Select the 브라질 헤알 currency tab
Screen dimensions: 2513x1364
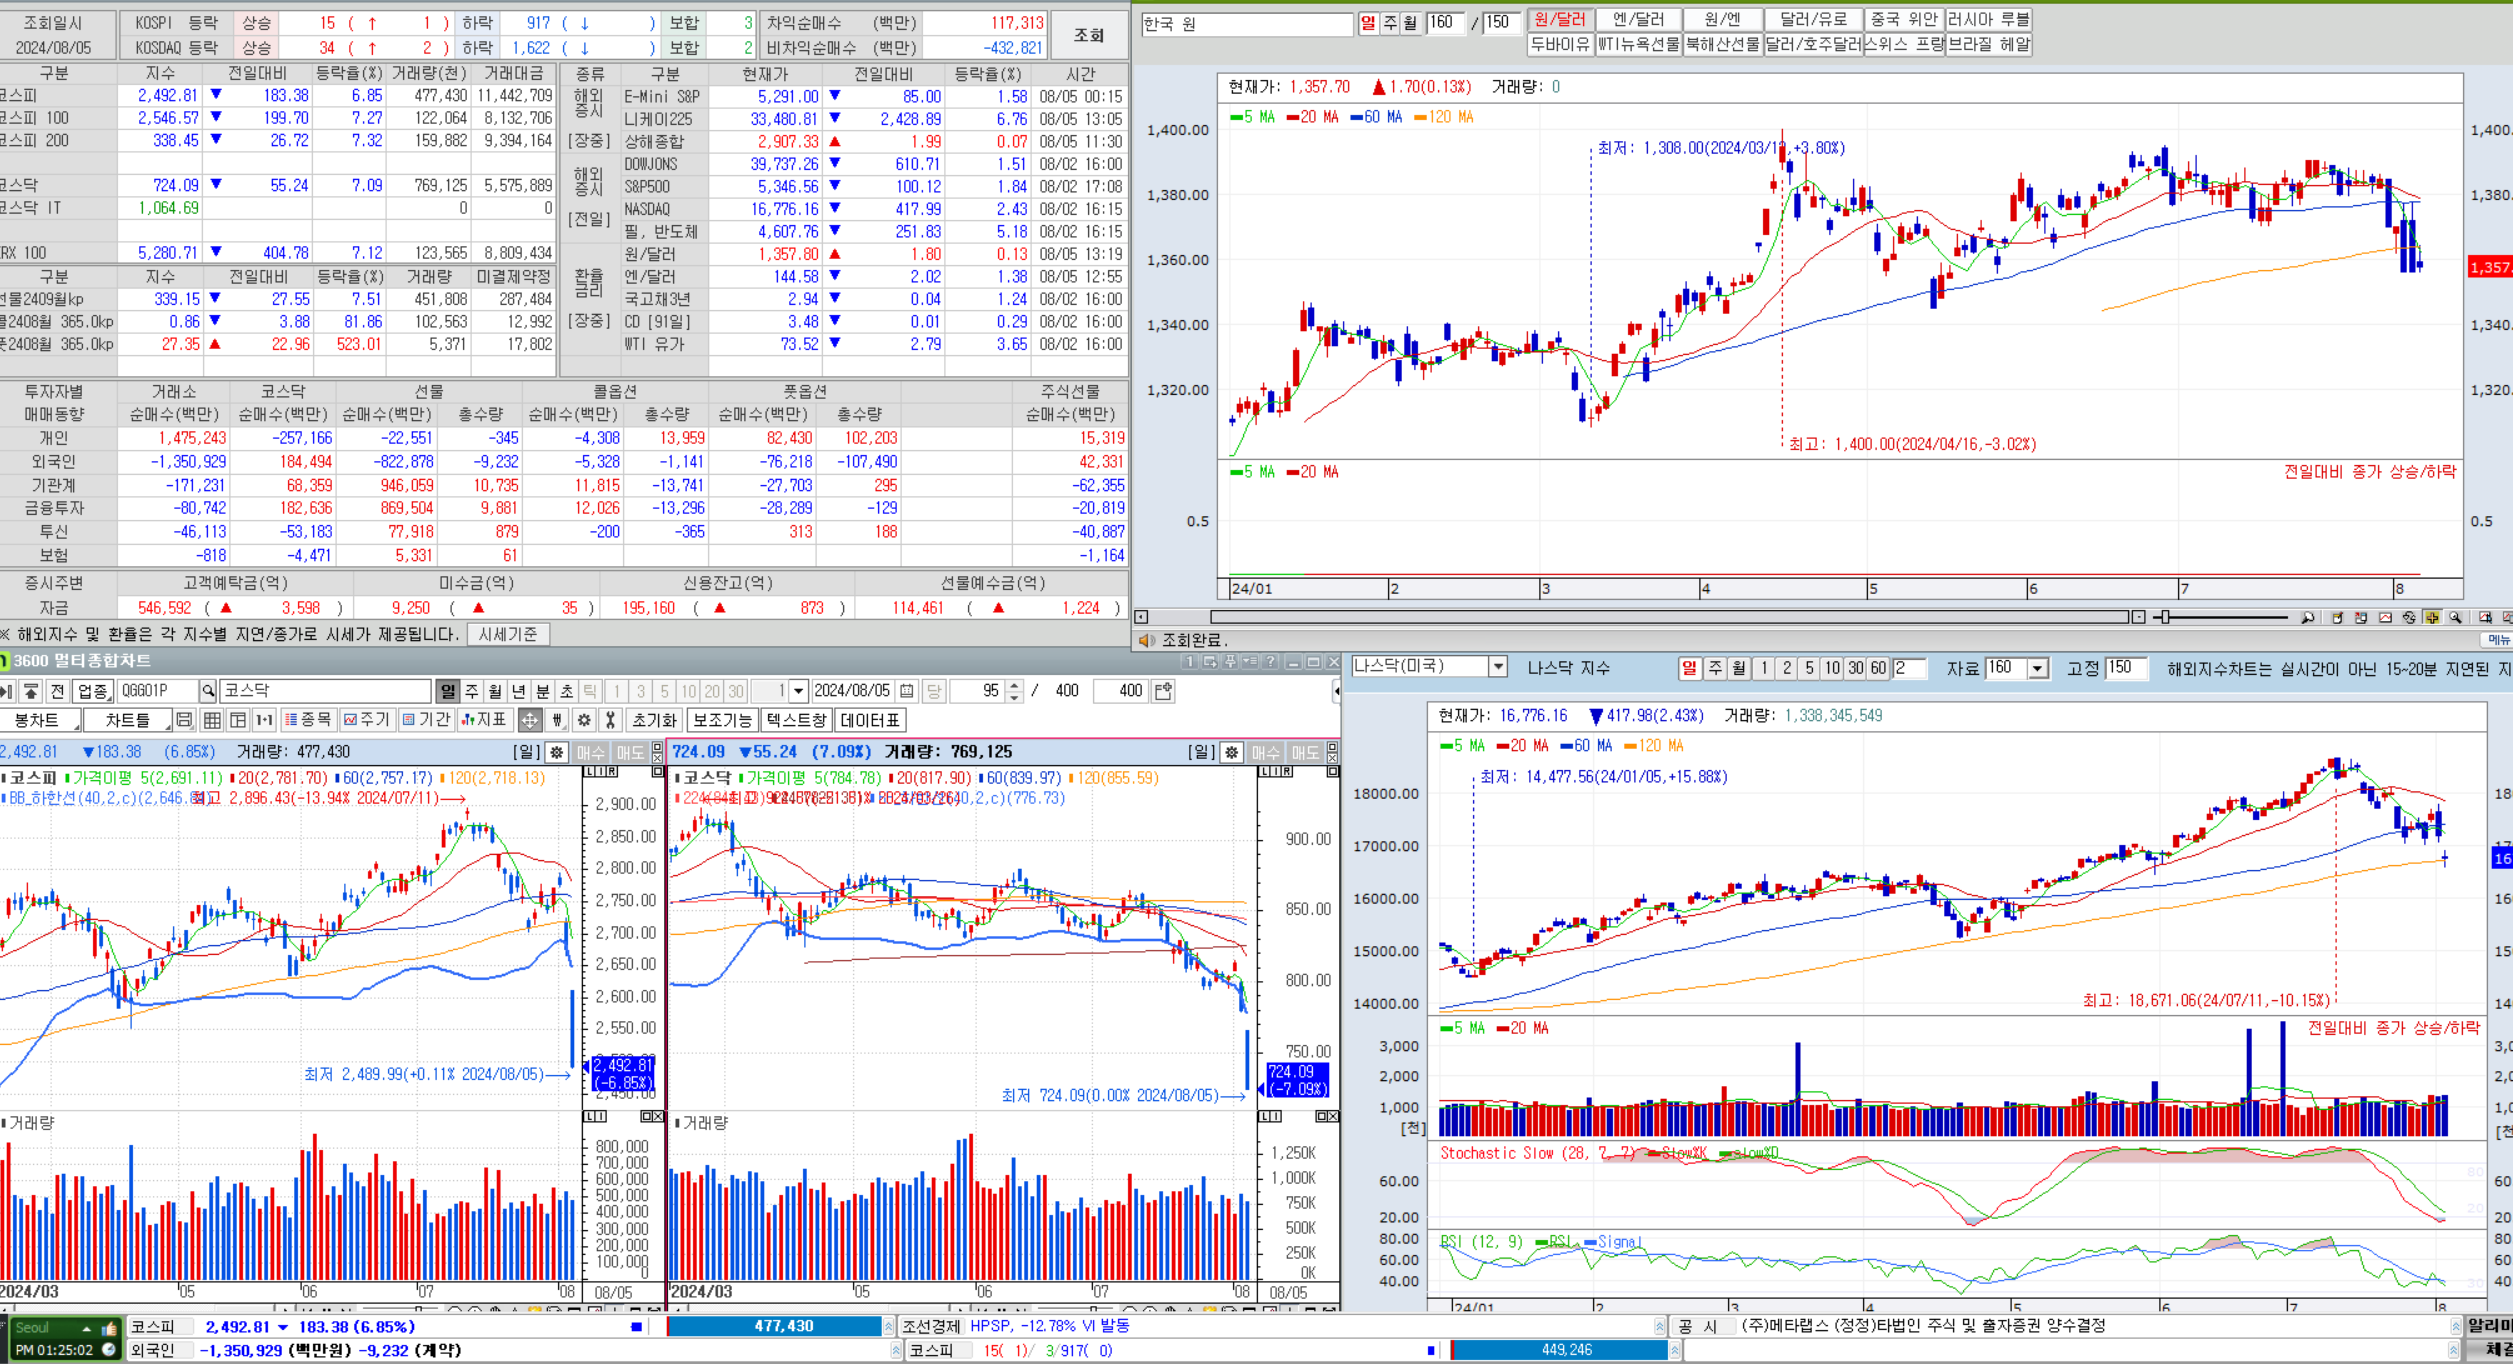tap(1989, 44)
